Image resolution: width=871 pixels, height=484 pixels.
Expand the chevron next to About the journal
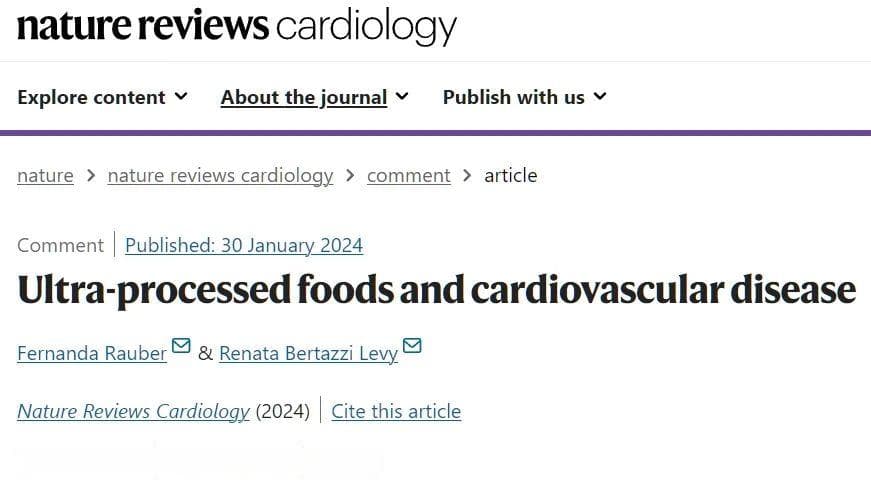(402, 96)
